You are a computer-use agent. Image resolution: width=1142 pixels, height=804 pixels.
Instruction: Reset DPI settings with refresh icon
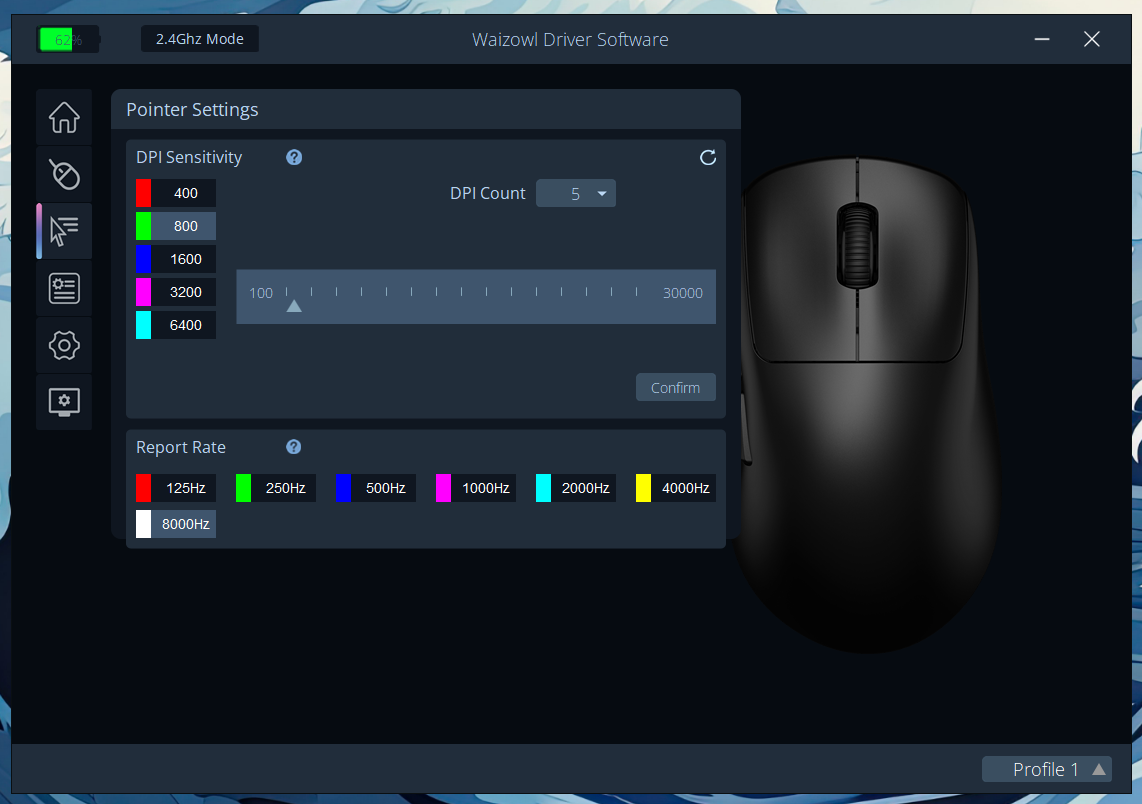coord(708,157)
